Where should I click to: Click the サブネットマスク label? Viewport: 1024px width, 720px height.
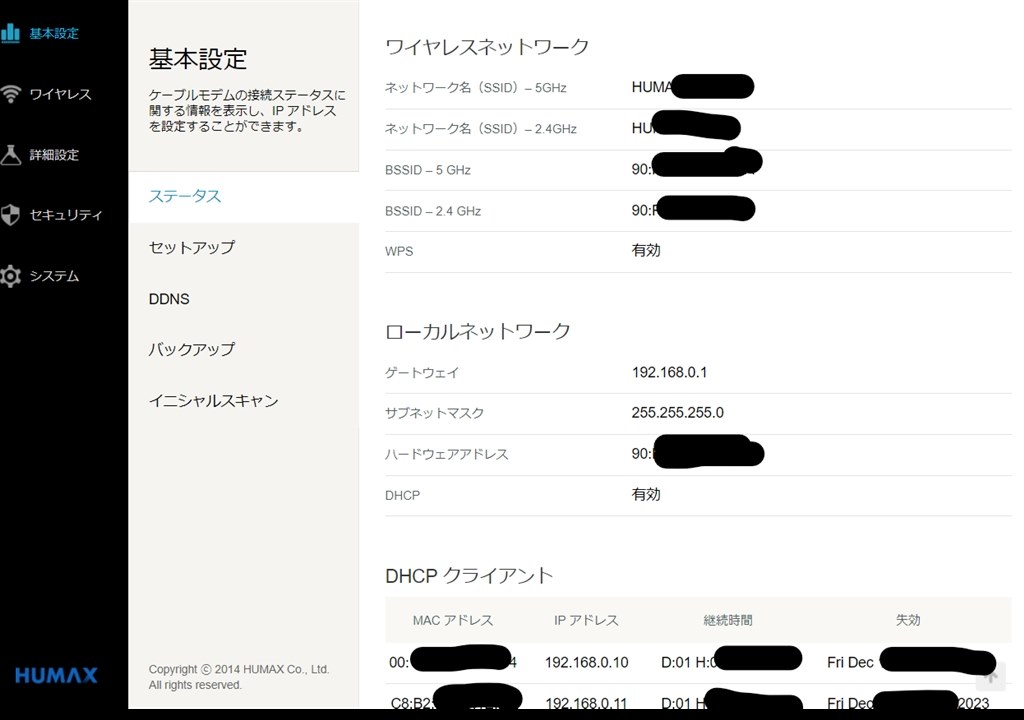[x=434, y=413]
